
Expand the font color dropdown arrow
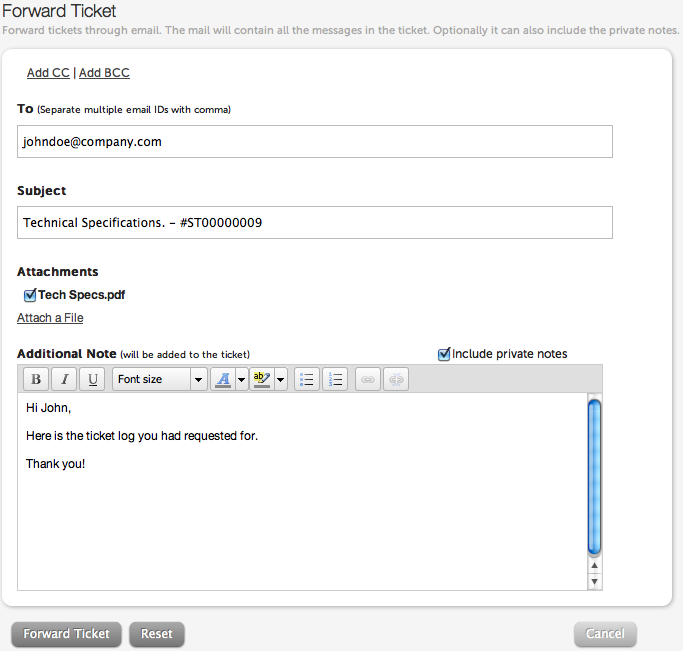coord(241,380)
